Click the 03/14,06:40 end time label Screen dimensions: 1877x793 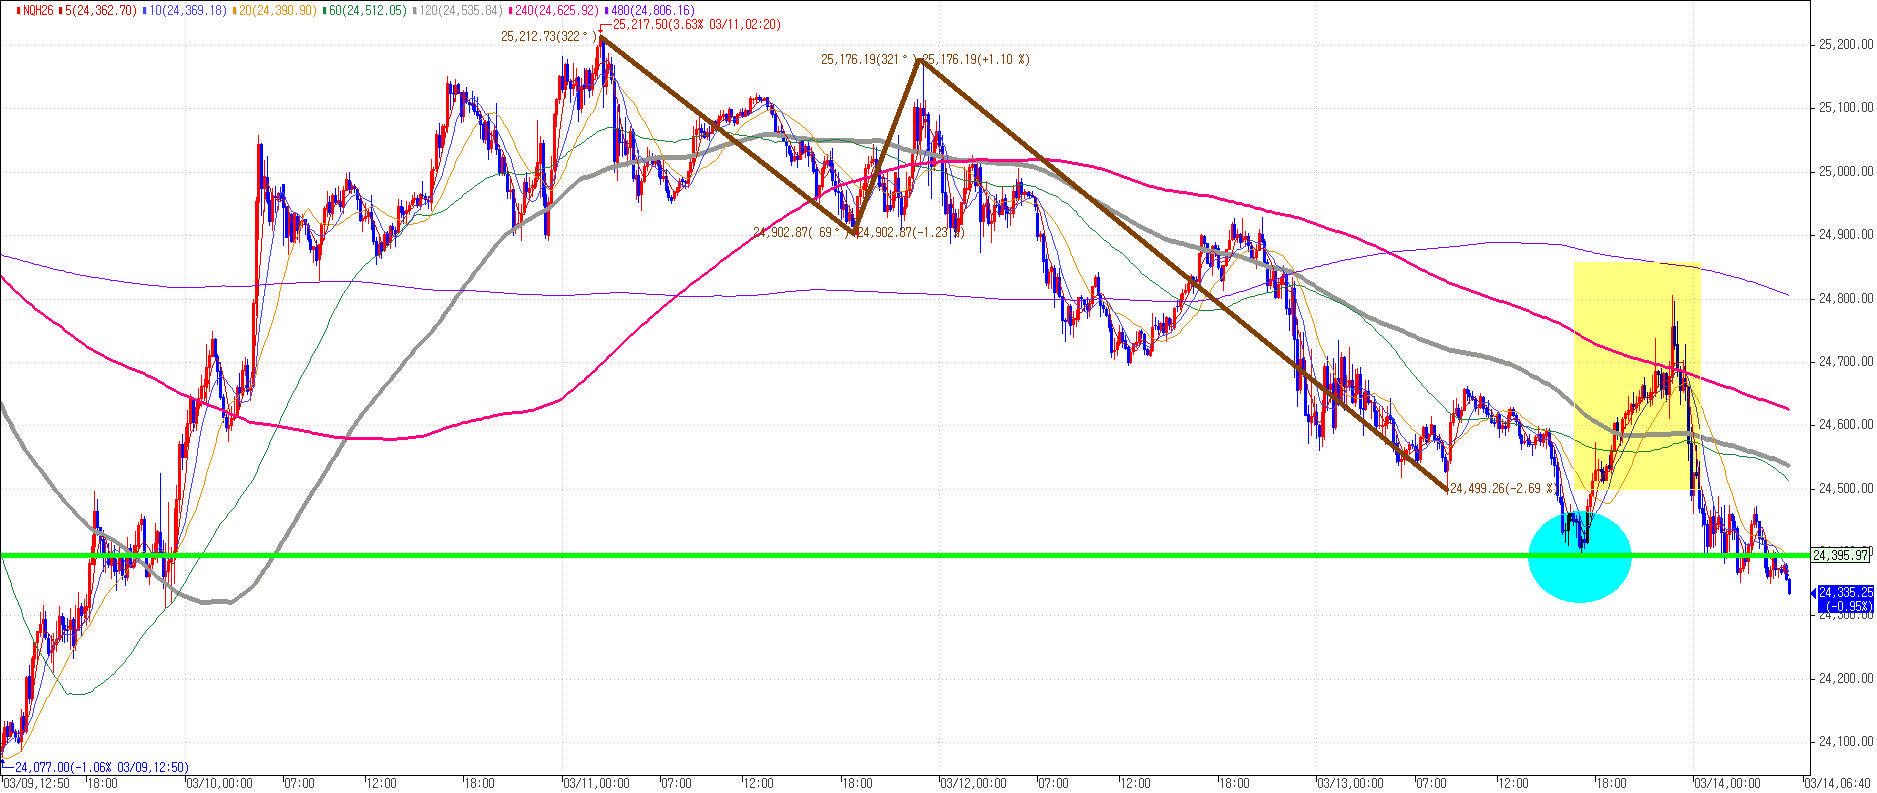tap(1838, 784)
